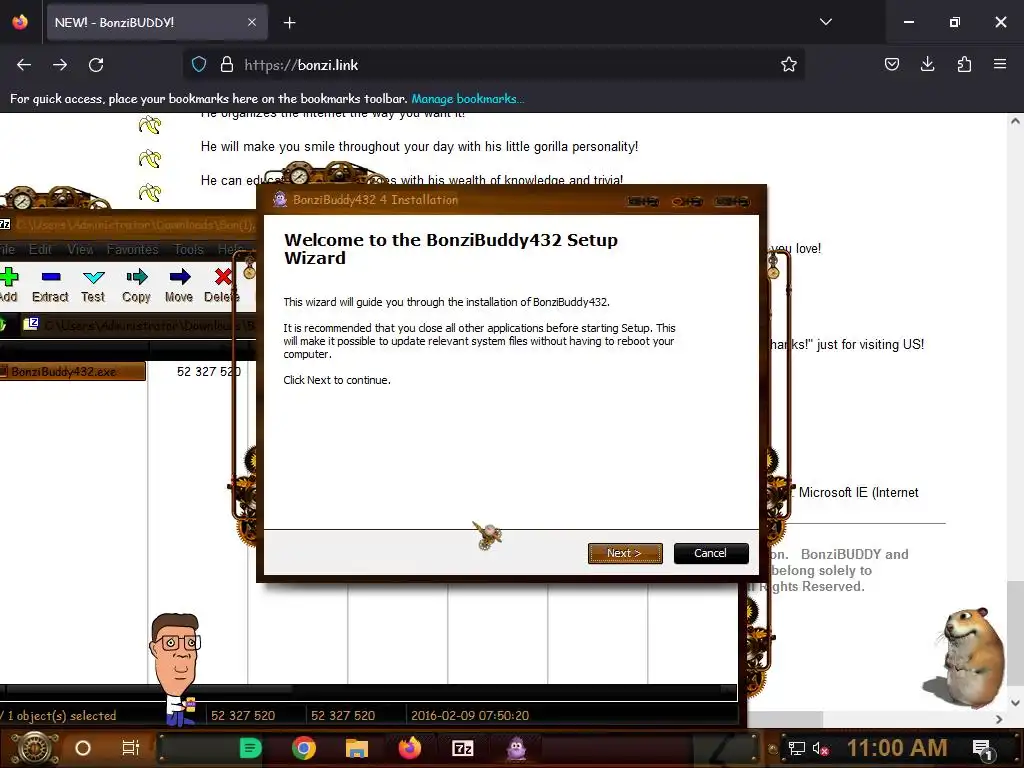Viewport: 1024px width, 768px height.
Task: Click the page scroll up arrow
Action: 1016,121
